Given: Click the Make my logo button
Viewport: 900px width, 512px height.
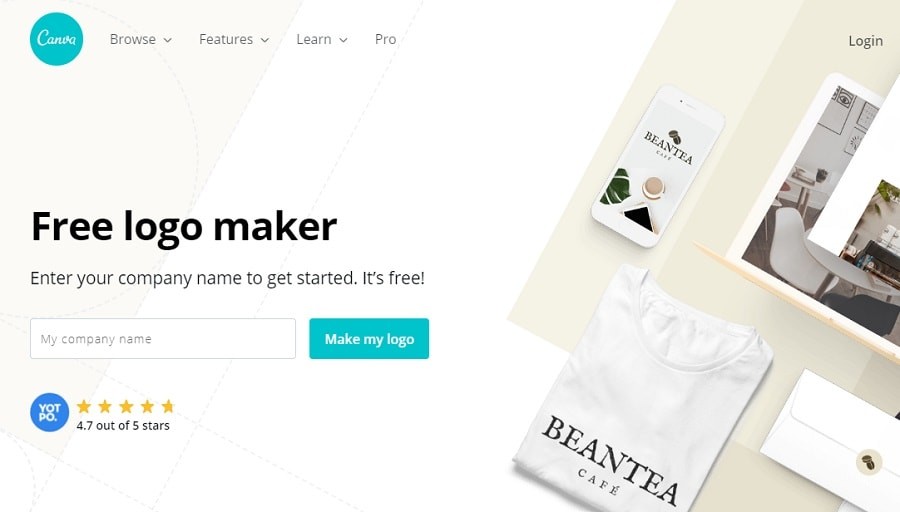Looking at the screenshot, I should coord(369,339).
